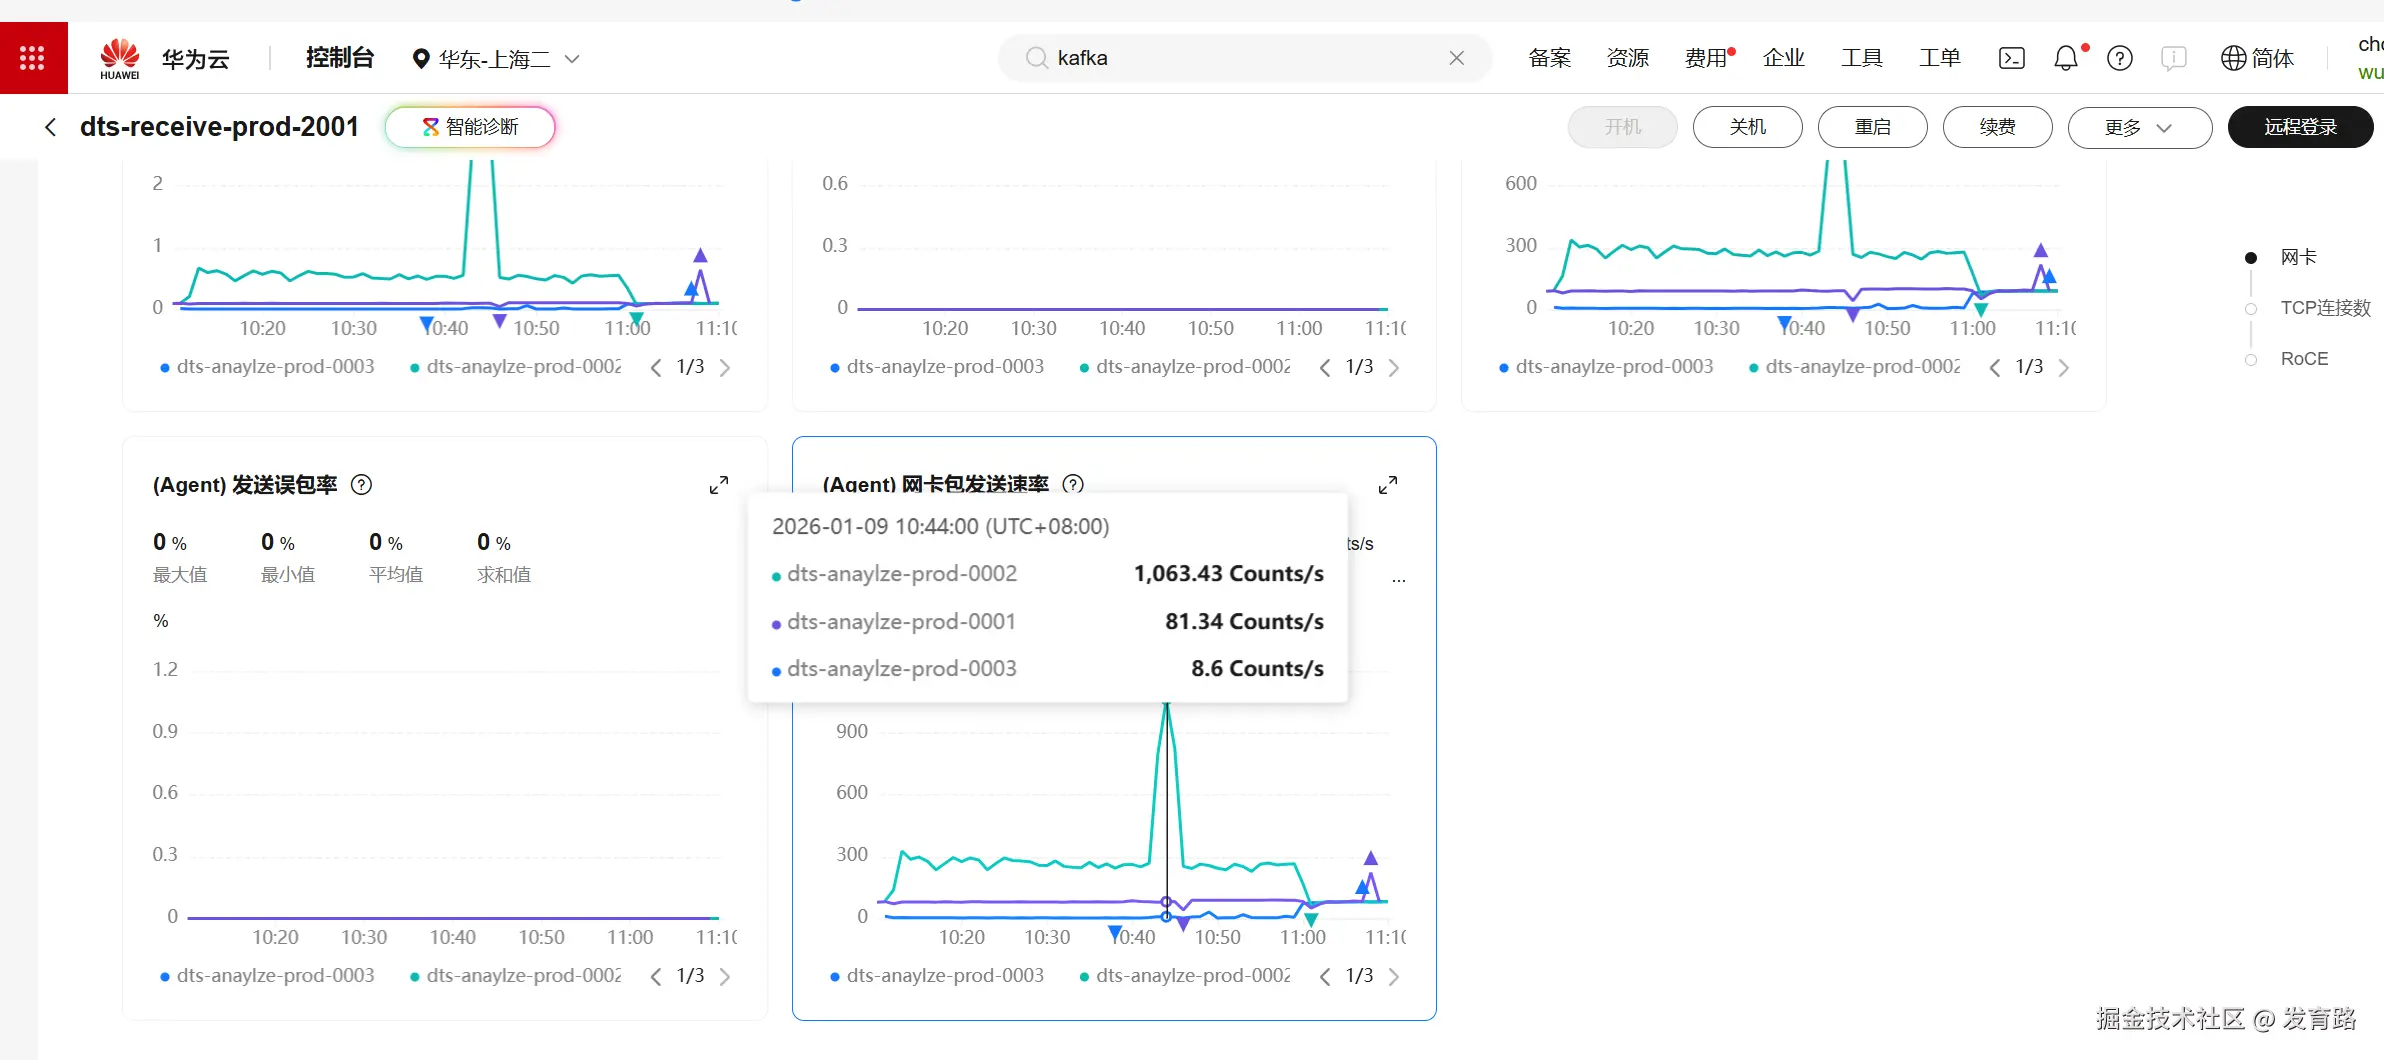Open the 备案 menu

click(x=1550, y=58)
